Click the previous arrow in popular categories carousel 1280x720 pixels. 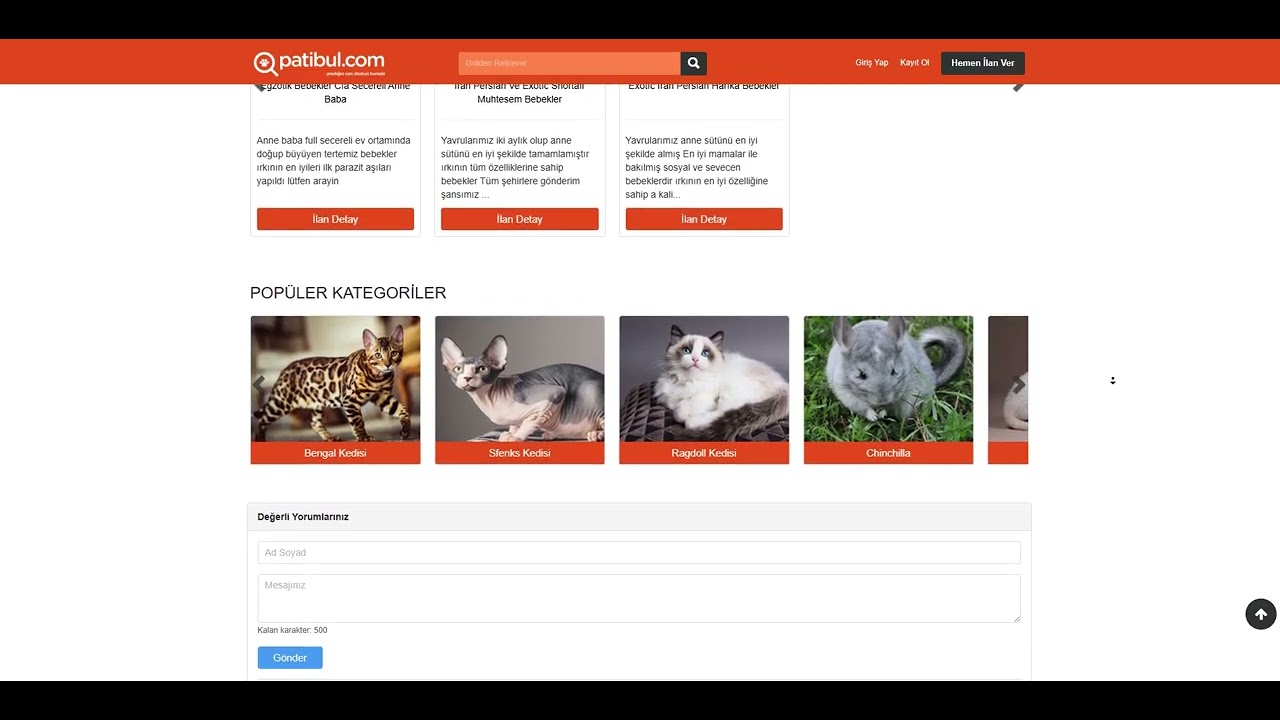[260, 383]
